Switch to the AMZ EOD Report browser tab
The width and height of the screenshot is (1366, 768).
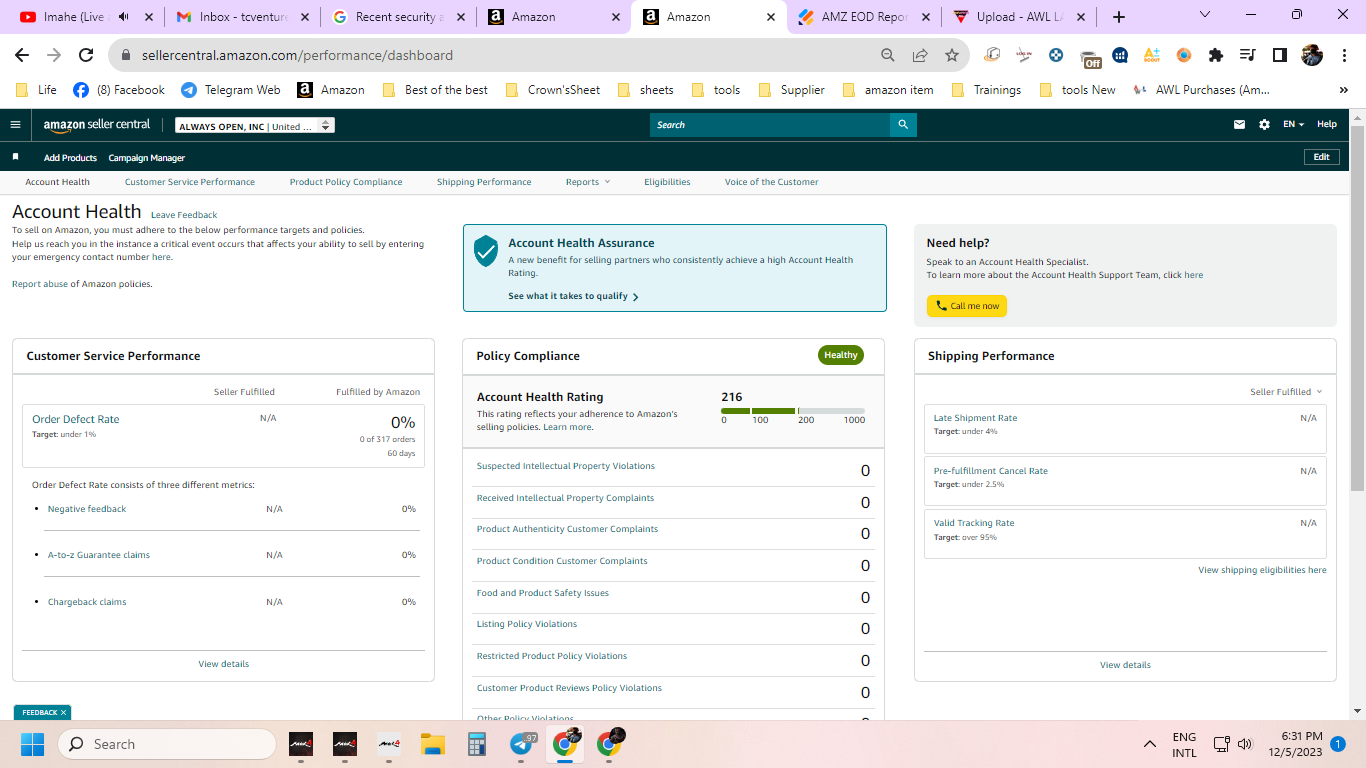(x=863, y=17)
